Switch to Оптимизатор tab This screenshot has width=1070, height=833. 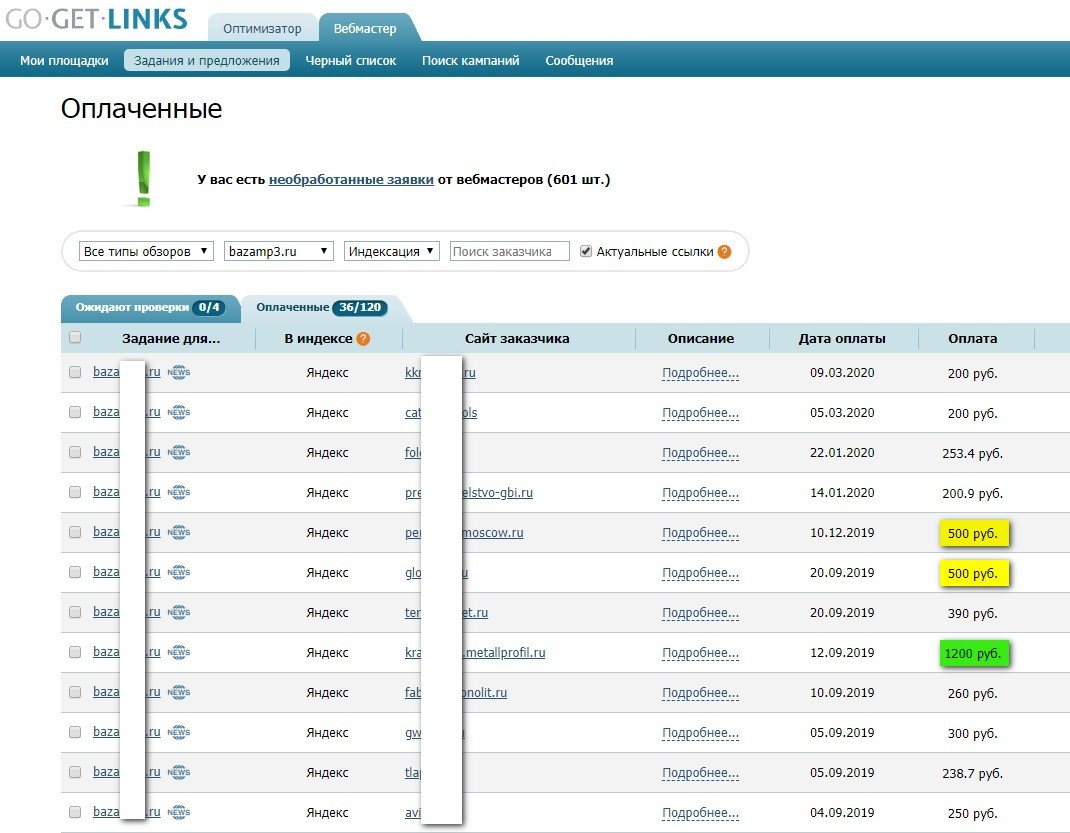click(x=262, y=29)
